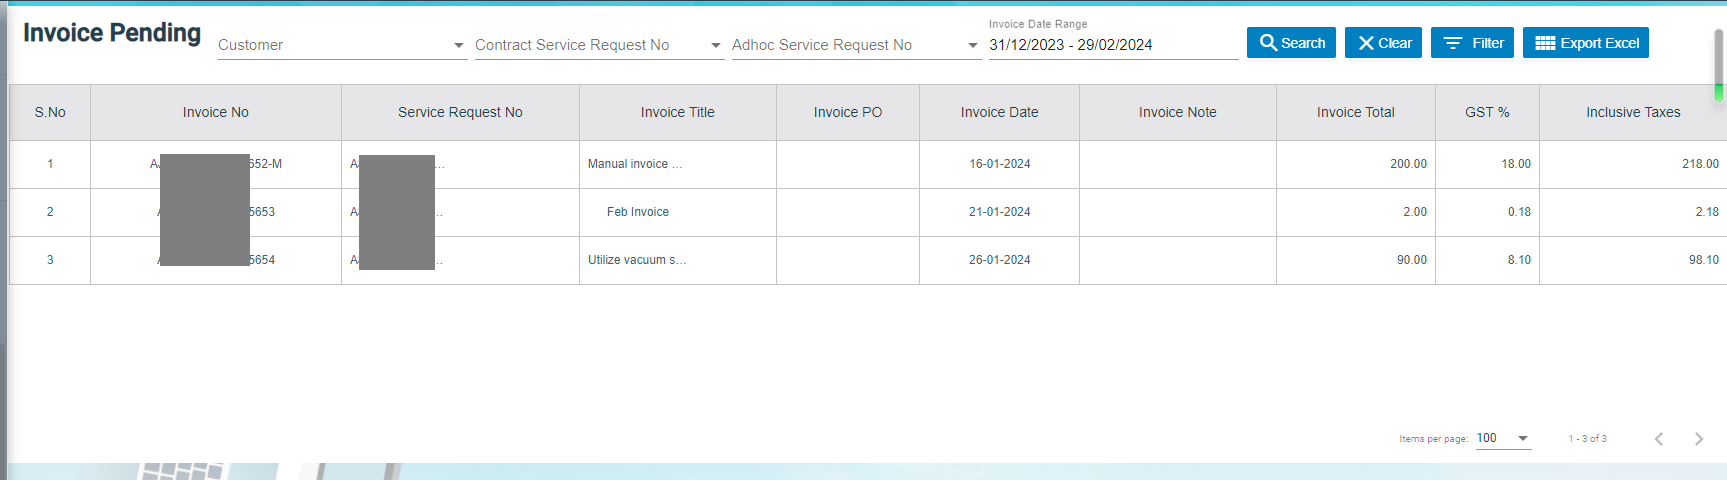Change items per page dropdown showing 100
This screenshot has width=1727, height=480.
pyautogui.click(x=1502, y=438)
